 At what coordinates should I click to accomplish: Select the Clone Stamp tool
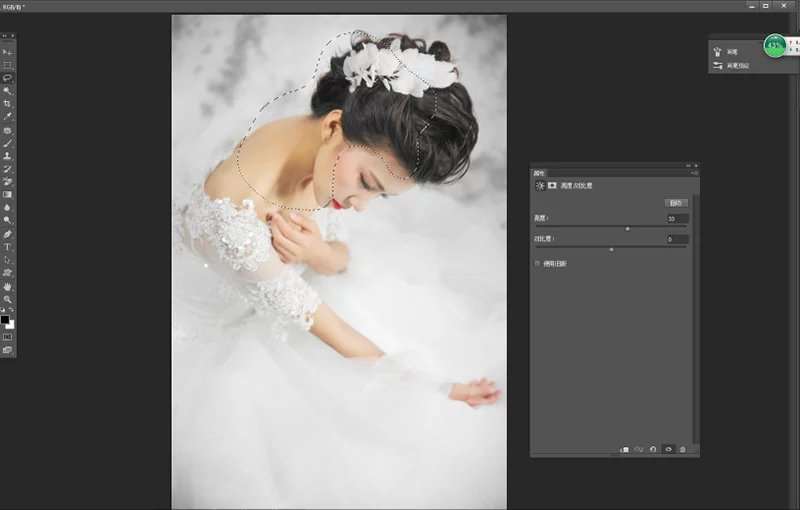click(8, 156)
